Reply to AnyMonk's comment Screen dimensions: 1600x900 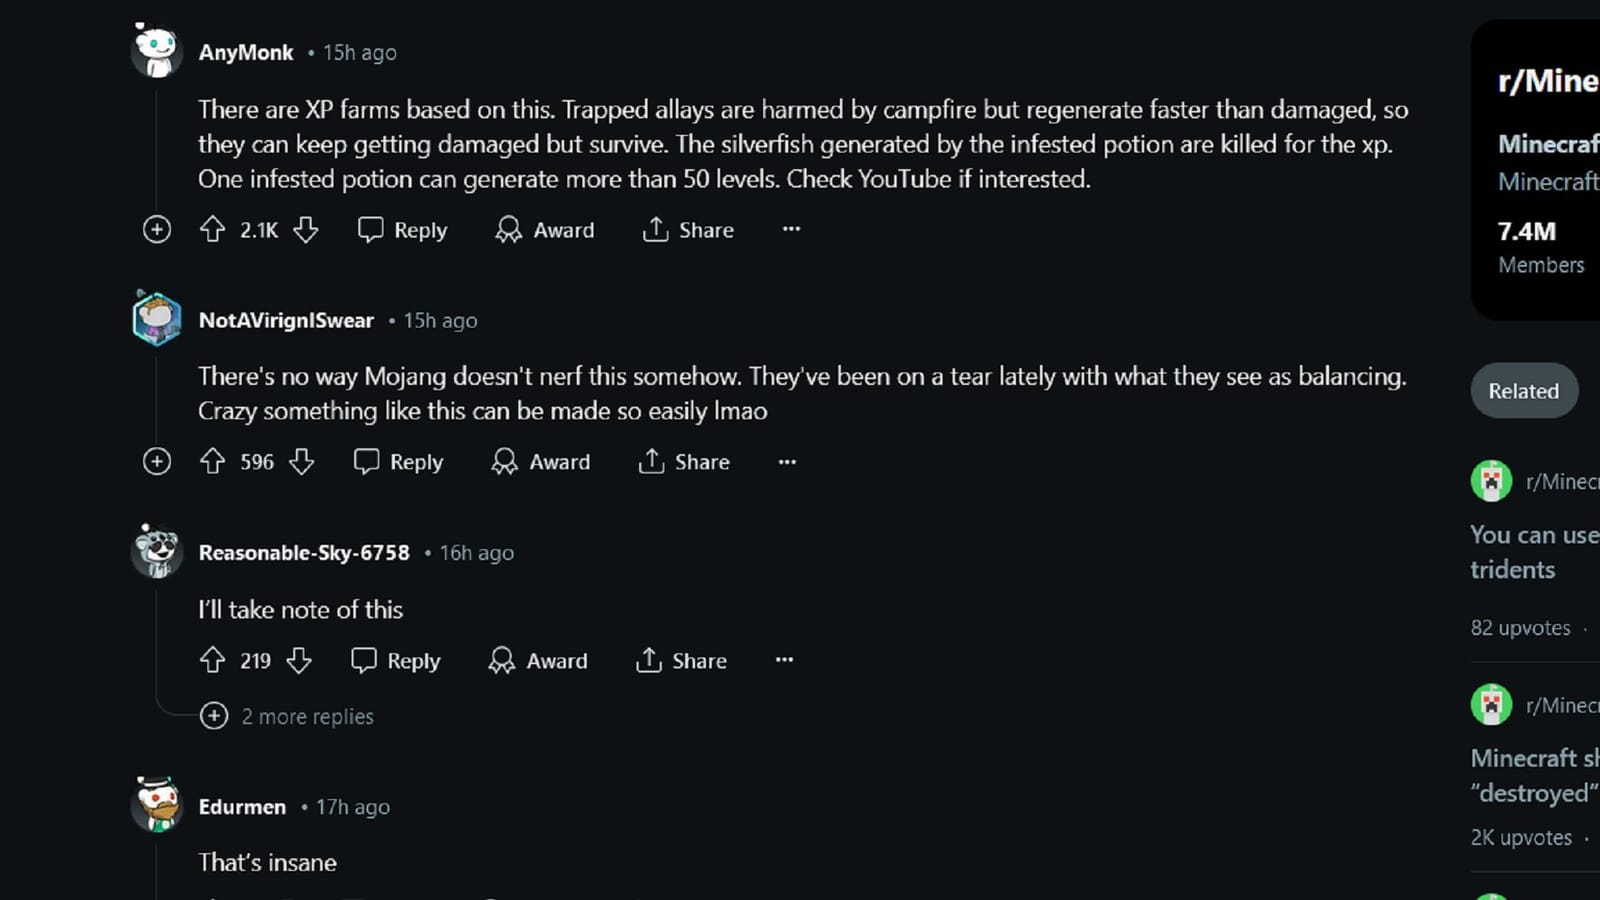click(403, 230)
